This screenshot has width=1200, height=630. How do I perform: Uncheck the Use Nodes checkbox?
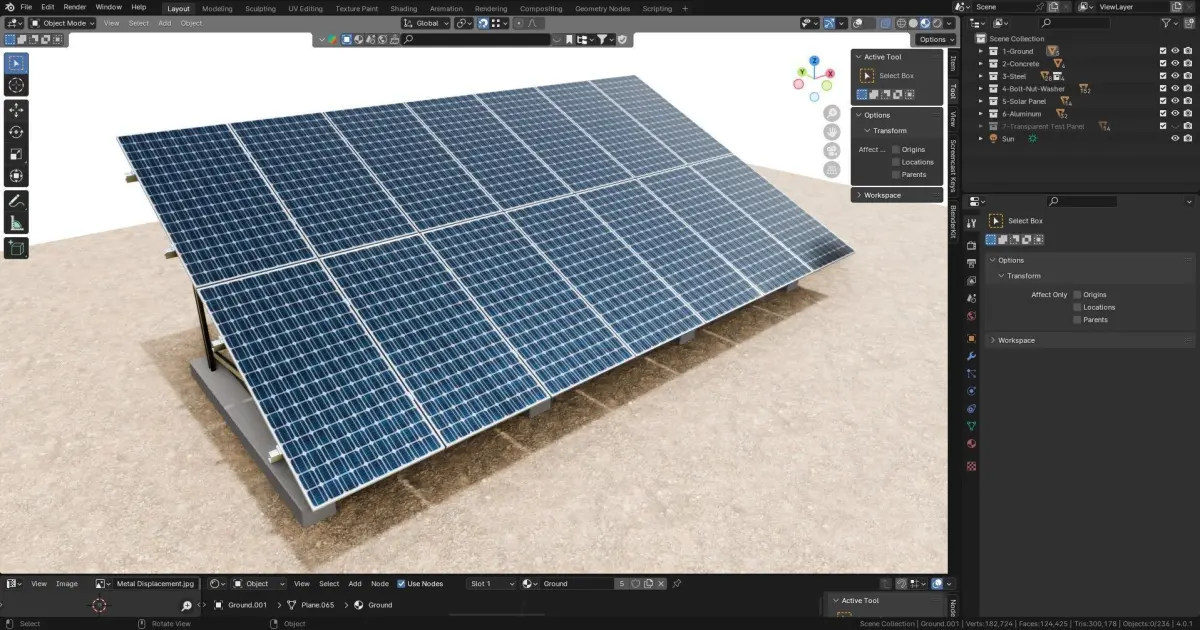(x=401, y=584)
